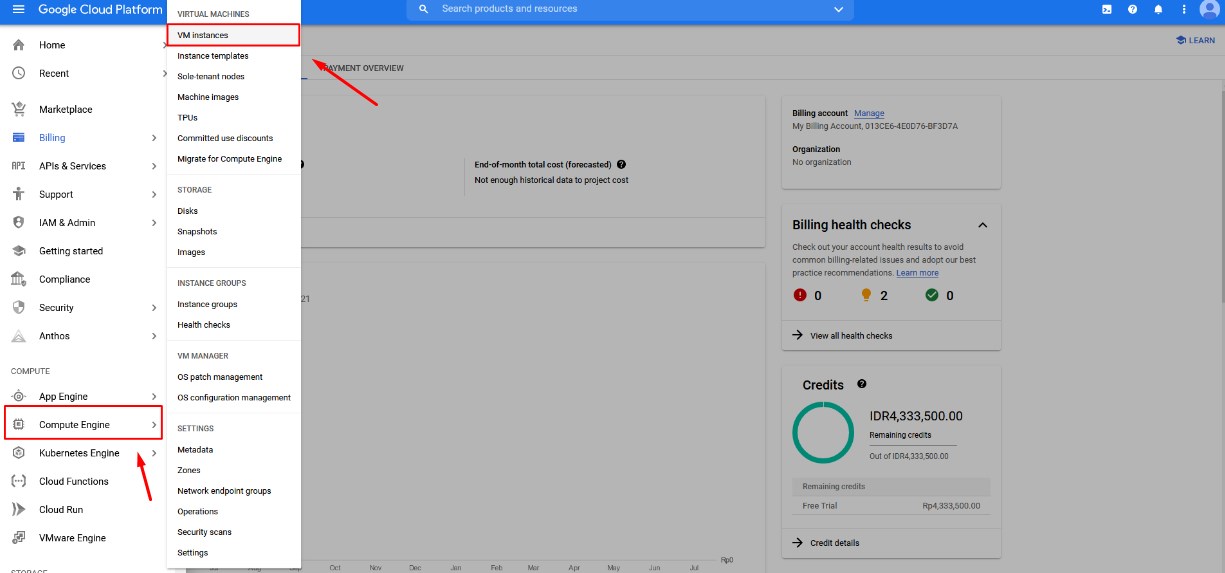Open the notifications bell
The image size is (1225, 573).
(x=1158, y=9)
